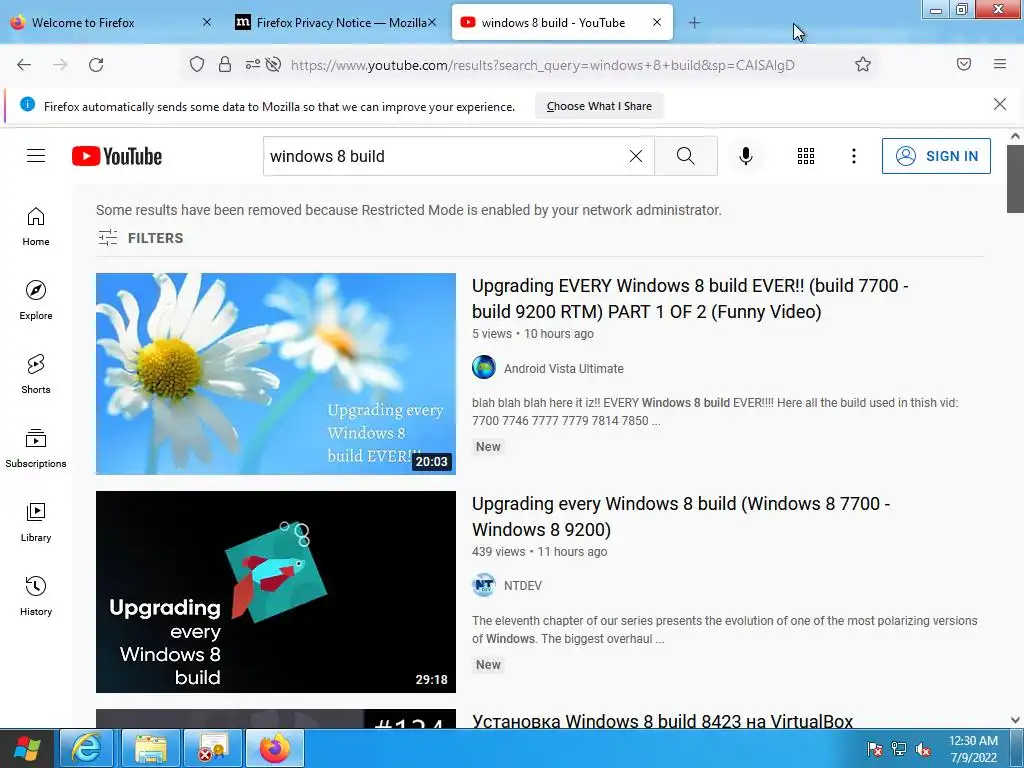Click scrollbar down arrow
The width and height of the screenshot is (1024, 768).
(1015, 720)
